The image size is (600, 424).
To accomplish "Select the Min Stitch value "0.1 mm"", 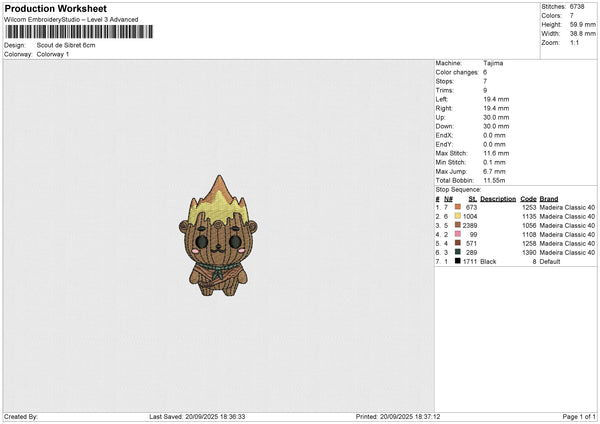I will pyautogui.click(x=495, y=162).
